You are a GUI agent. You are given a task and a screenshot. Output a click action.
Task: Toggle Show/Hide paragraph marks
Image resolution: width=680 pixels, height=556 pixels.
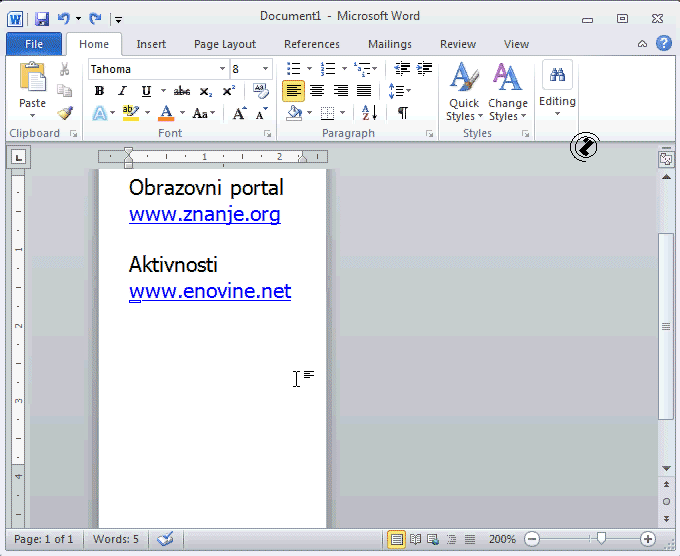point(402,113)
